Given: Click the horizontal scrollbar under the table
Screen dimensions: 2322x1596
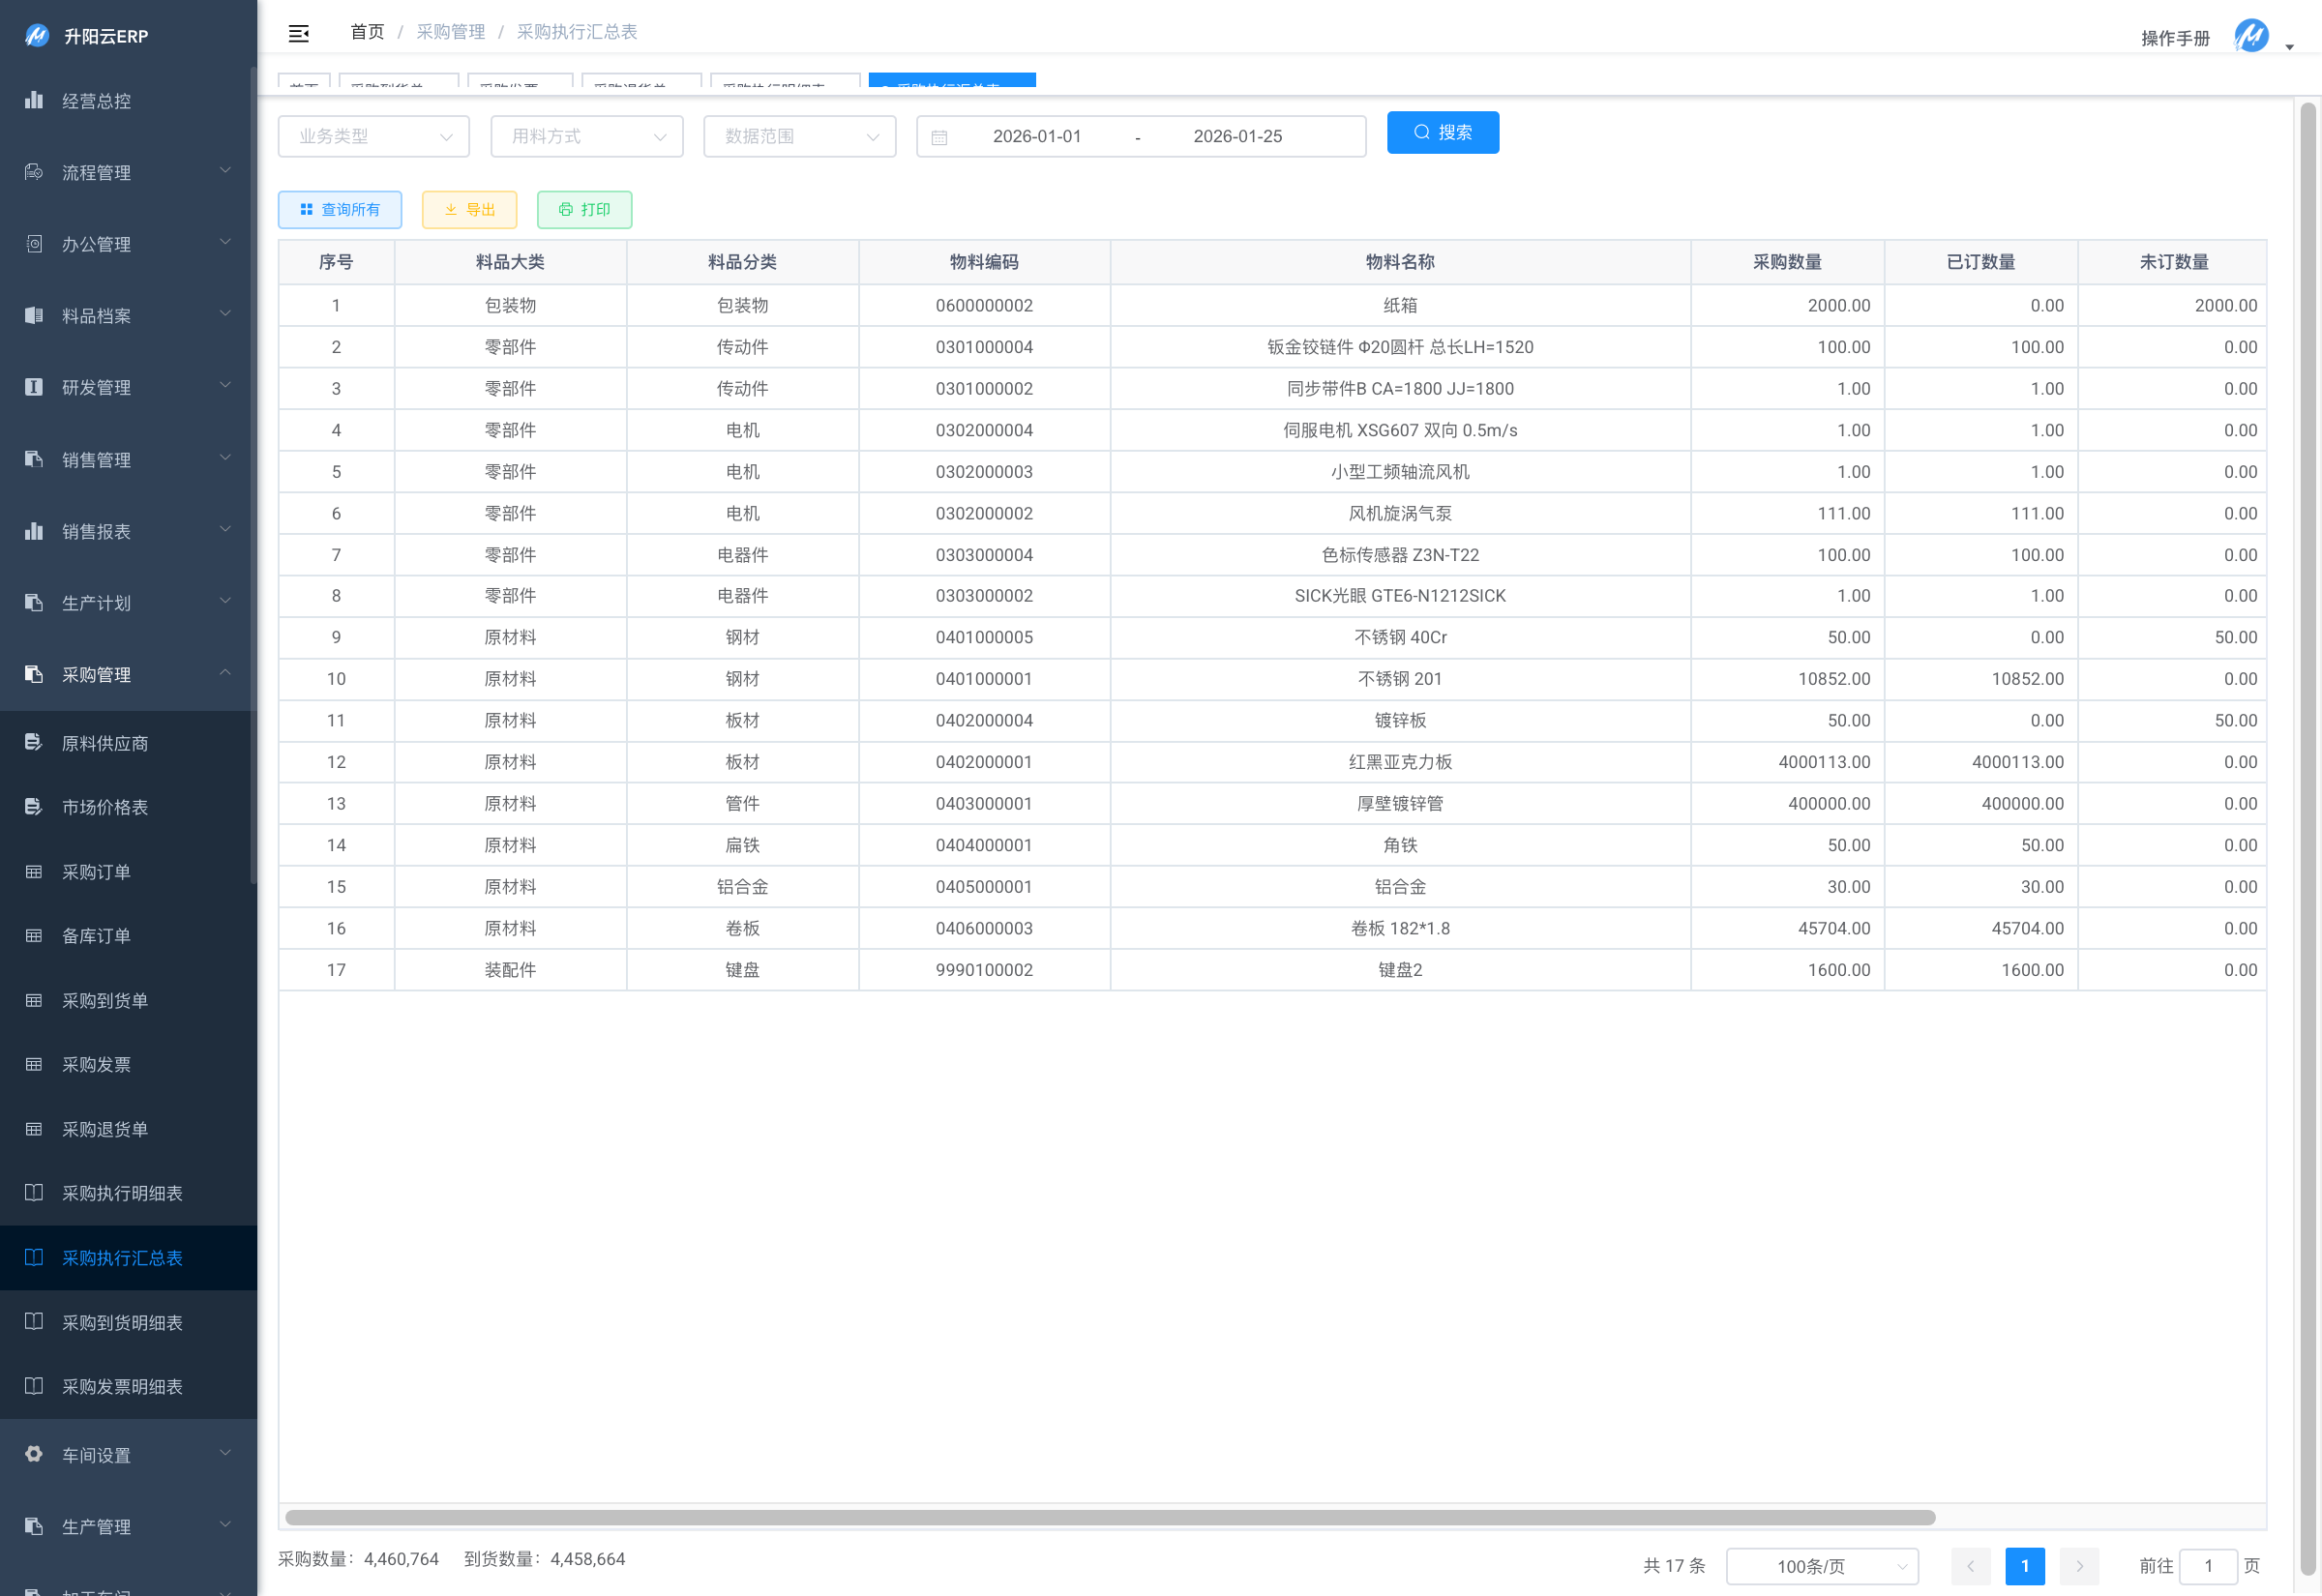Looking at the screenshot, I should click(1110, 1518).
